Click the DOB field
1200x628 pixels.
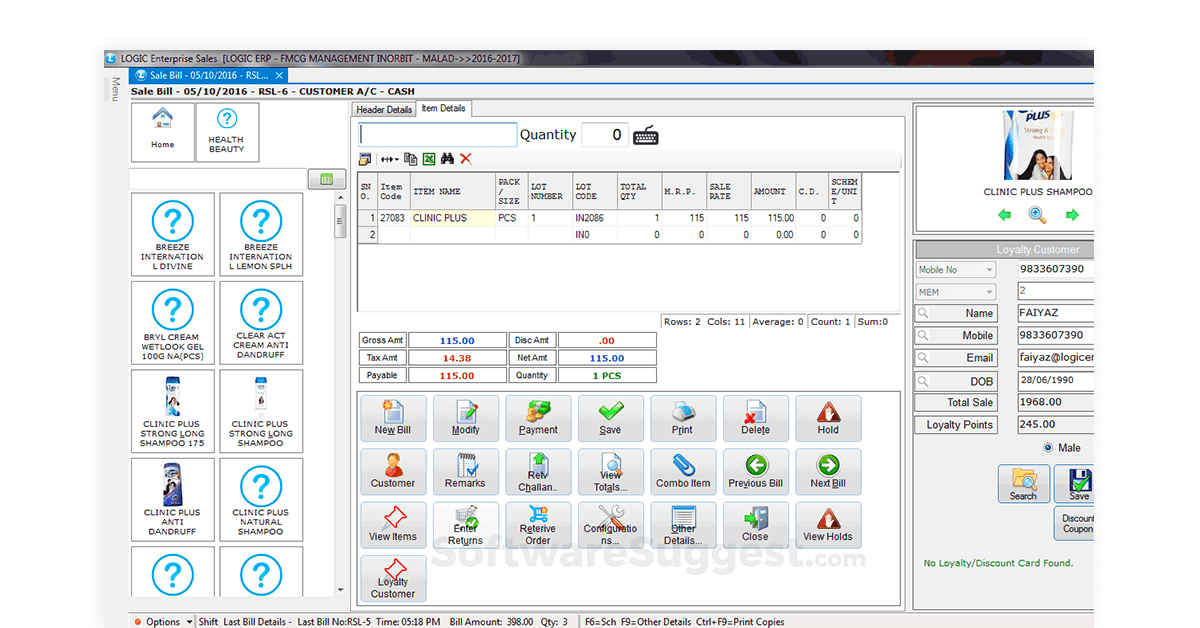(x=1056, y=381)
